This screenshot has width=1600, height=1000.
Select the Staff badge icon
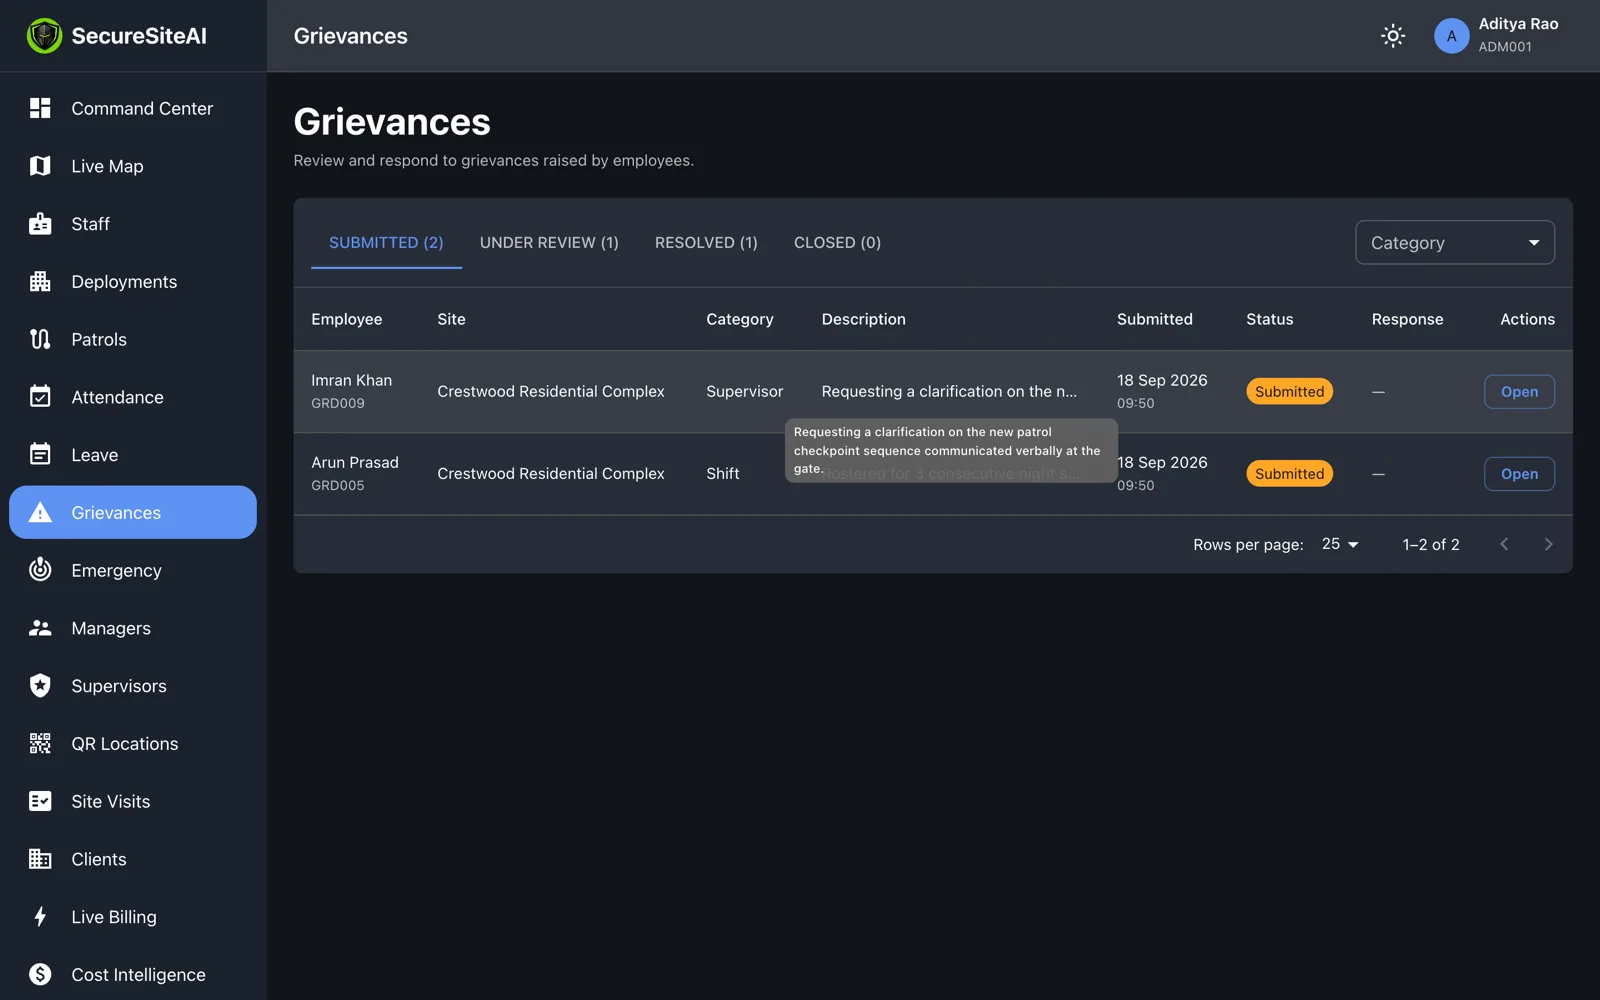coord(40,224)
